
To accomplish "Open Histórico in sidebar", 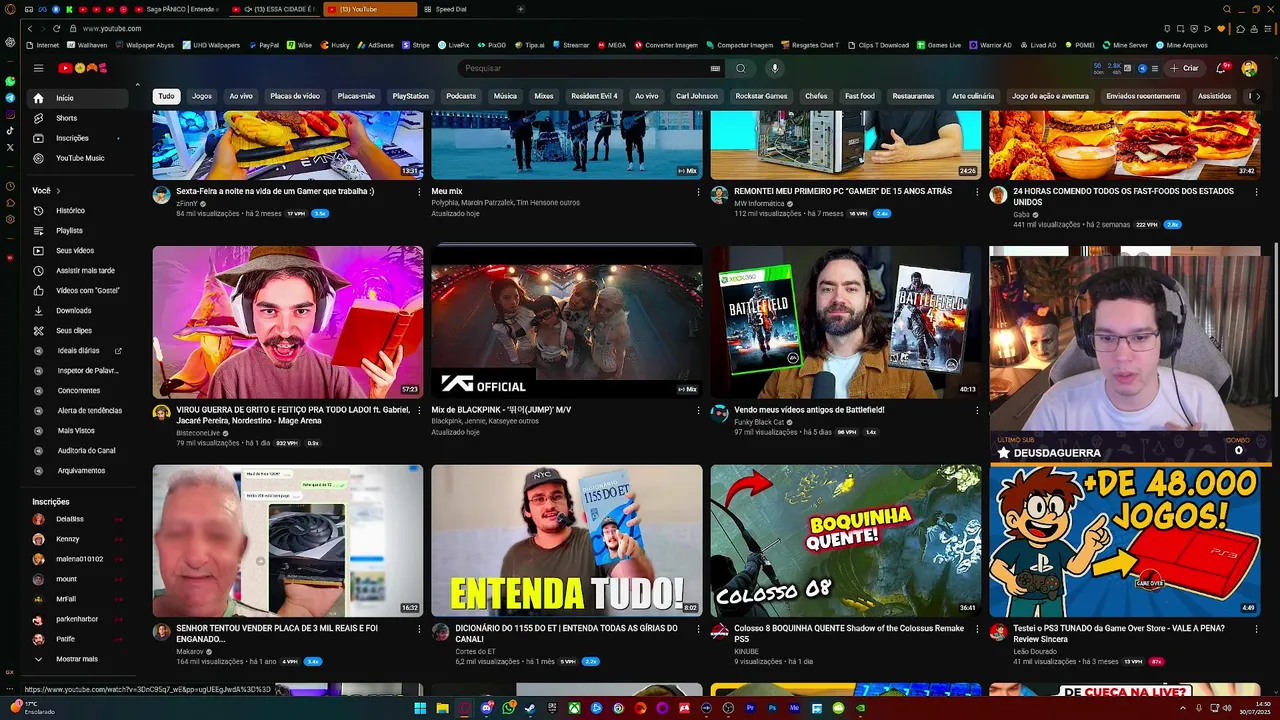I will pos(78,211).
